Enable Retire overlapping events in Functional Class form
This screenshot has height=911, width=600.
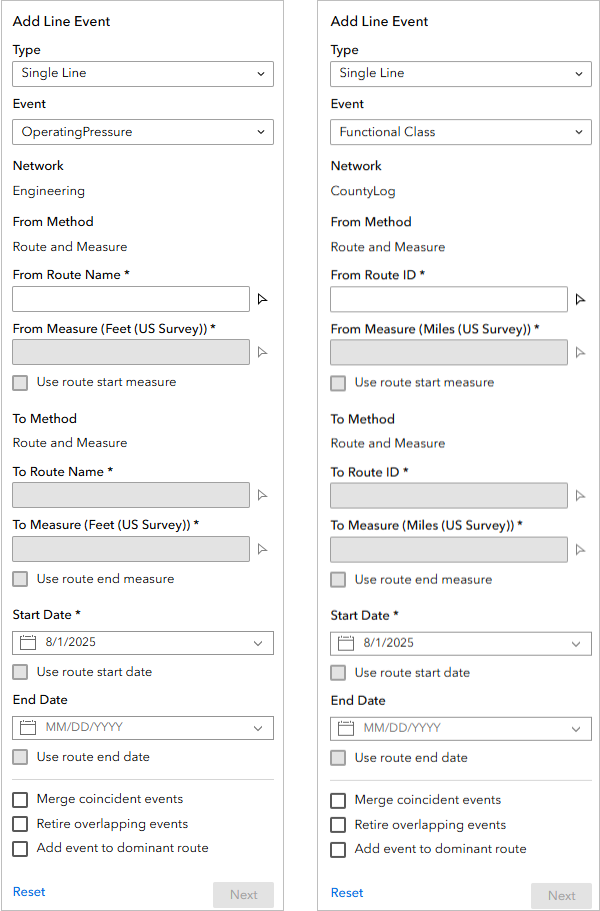(337, 826)
